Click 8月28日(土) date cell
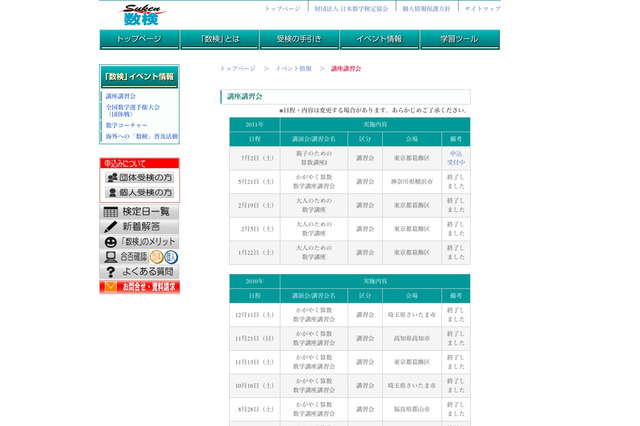Image resolution: width=640 pixels, height=426 pixels. [x=255, y=409]
